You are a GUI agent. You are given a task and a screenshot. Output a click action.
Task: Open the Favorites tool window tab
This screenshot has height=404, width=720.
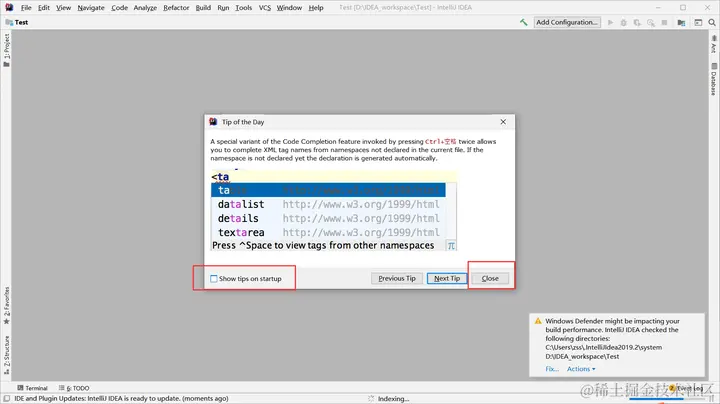pos(6,306)
